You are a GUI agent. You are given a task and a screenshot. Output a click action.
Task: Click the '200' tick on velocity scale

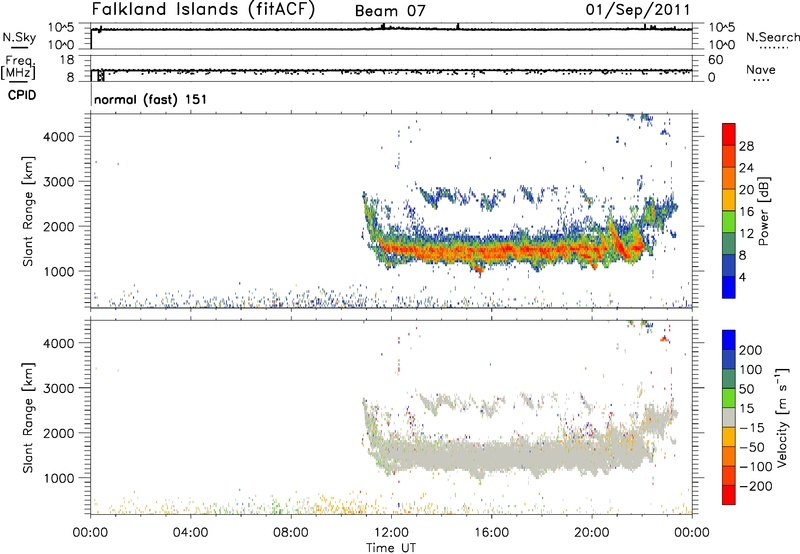pos(751,350)
